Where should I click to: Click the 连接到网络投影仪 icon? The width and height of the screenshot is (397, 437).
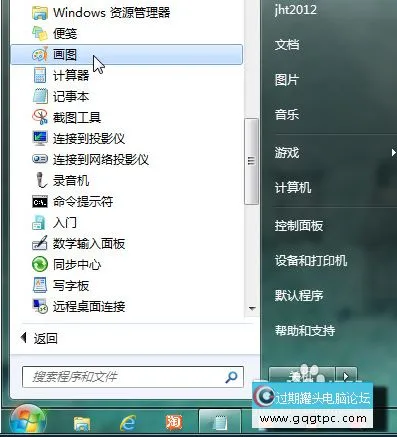pos(40,159)
